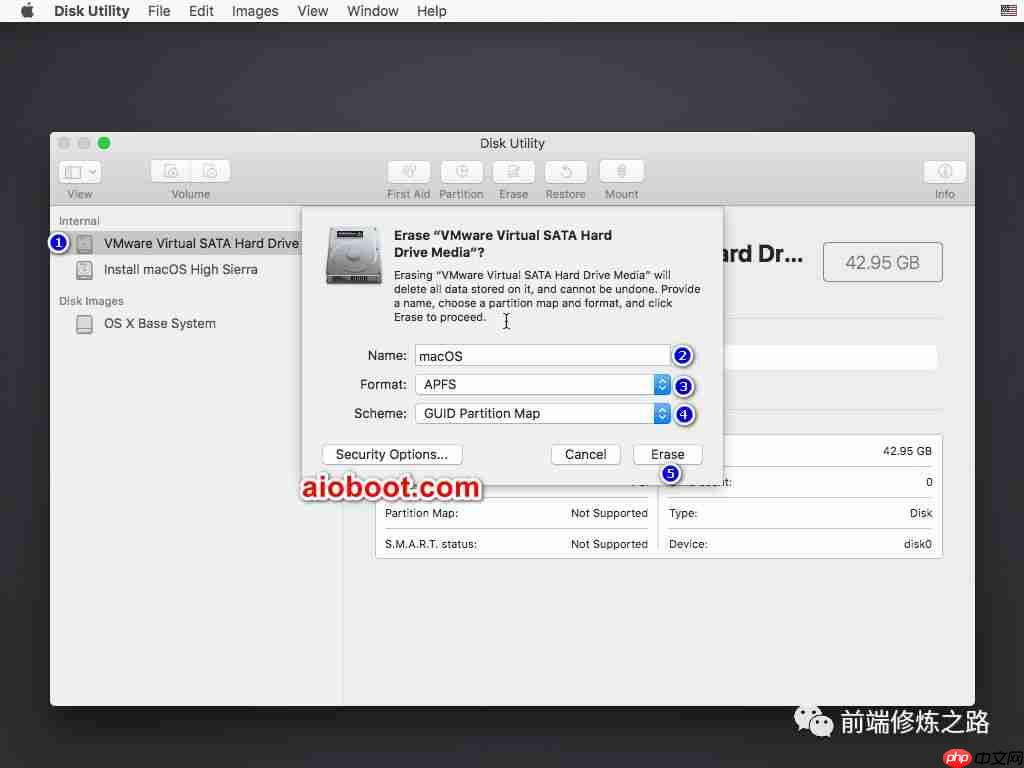Click the Erase toolbar icon
Image resolution: width=1024 pixels, height=768 pixels.
click(x=513, y=171)
